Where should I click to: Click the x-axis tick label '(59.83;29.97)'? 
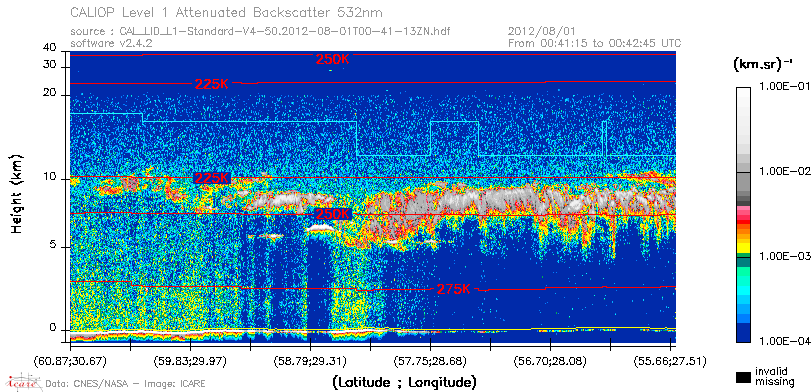point(190,360)
